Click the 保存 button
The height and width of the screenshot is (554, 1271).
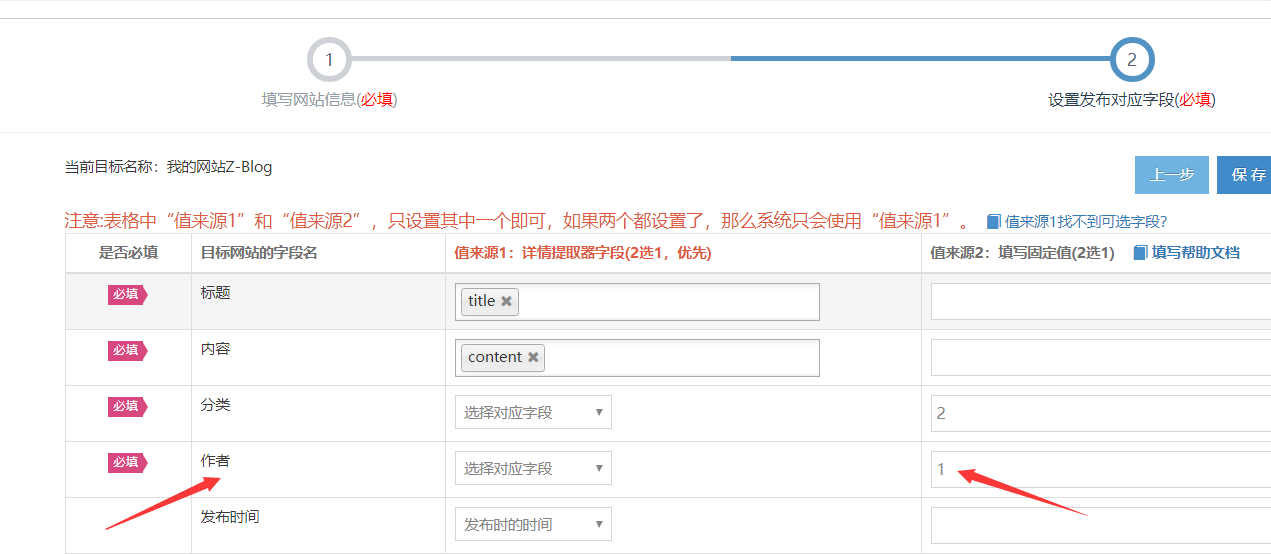pyautogui.click(x=1244, y=175)
